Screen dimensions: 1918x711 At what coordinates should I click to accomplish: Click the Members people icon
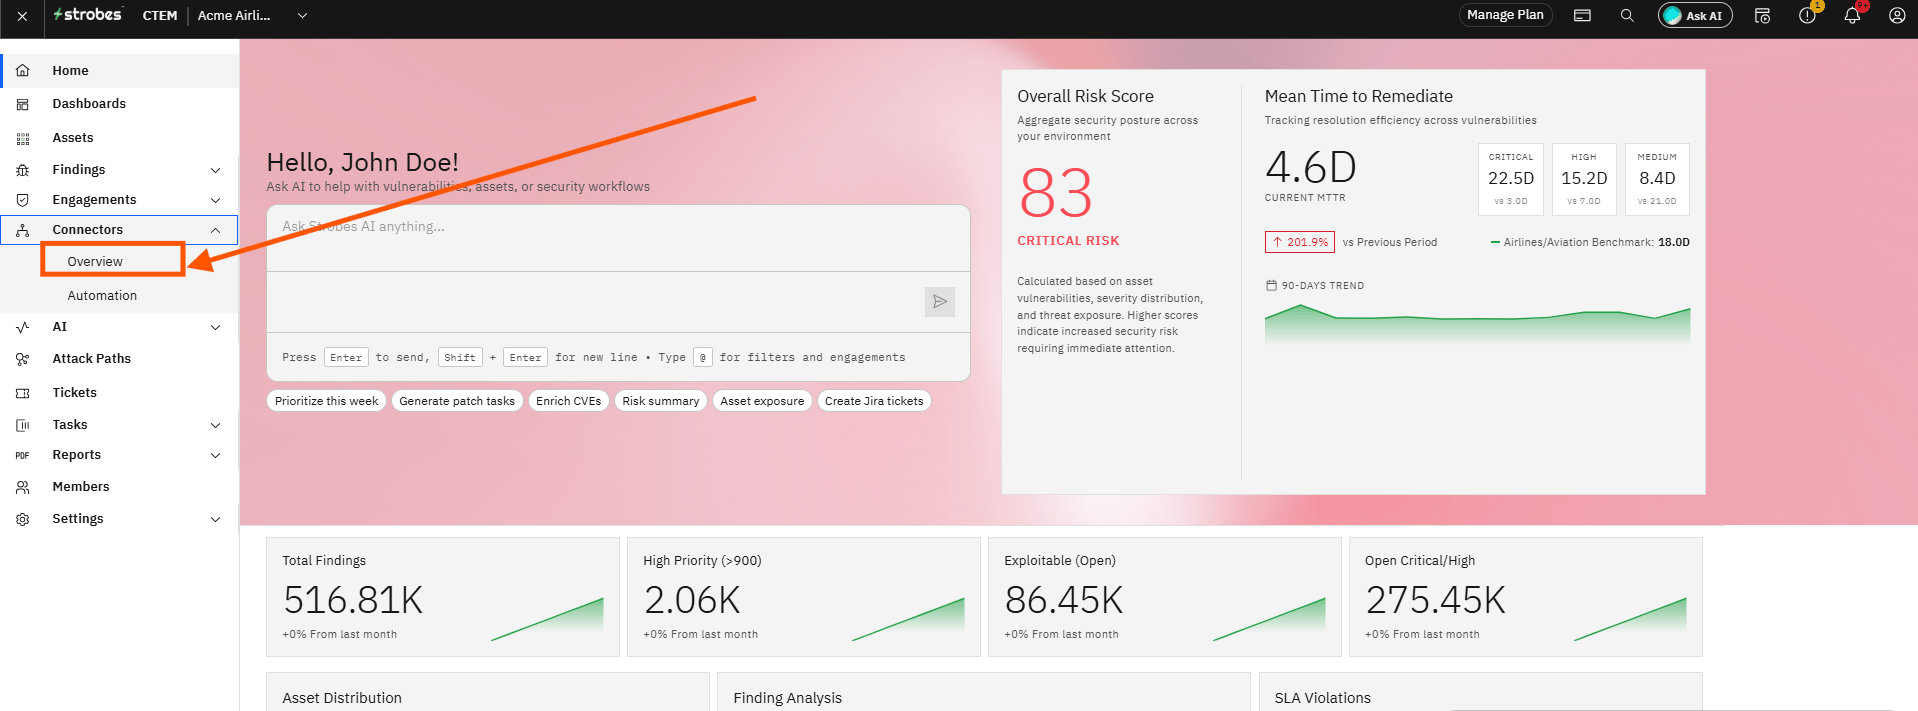(23, 487)
